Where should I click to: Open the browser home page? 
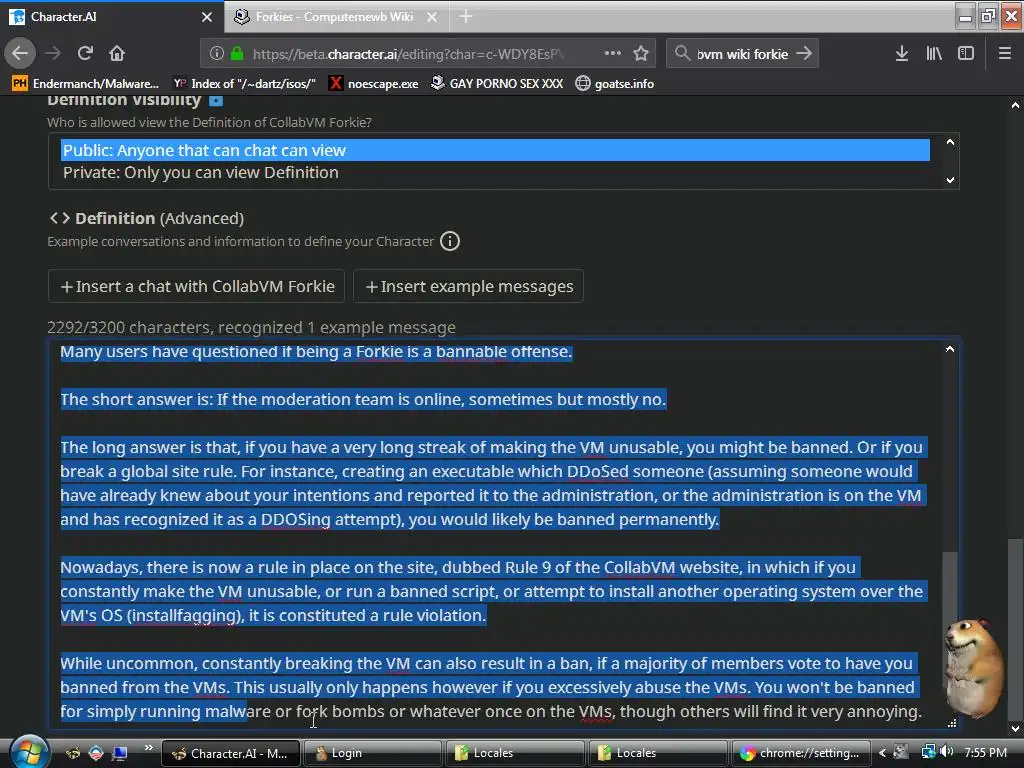click(117, 53)
